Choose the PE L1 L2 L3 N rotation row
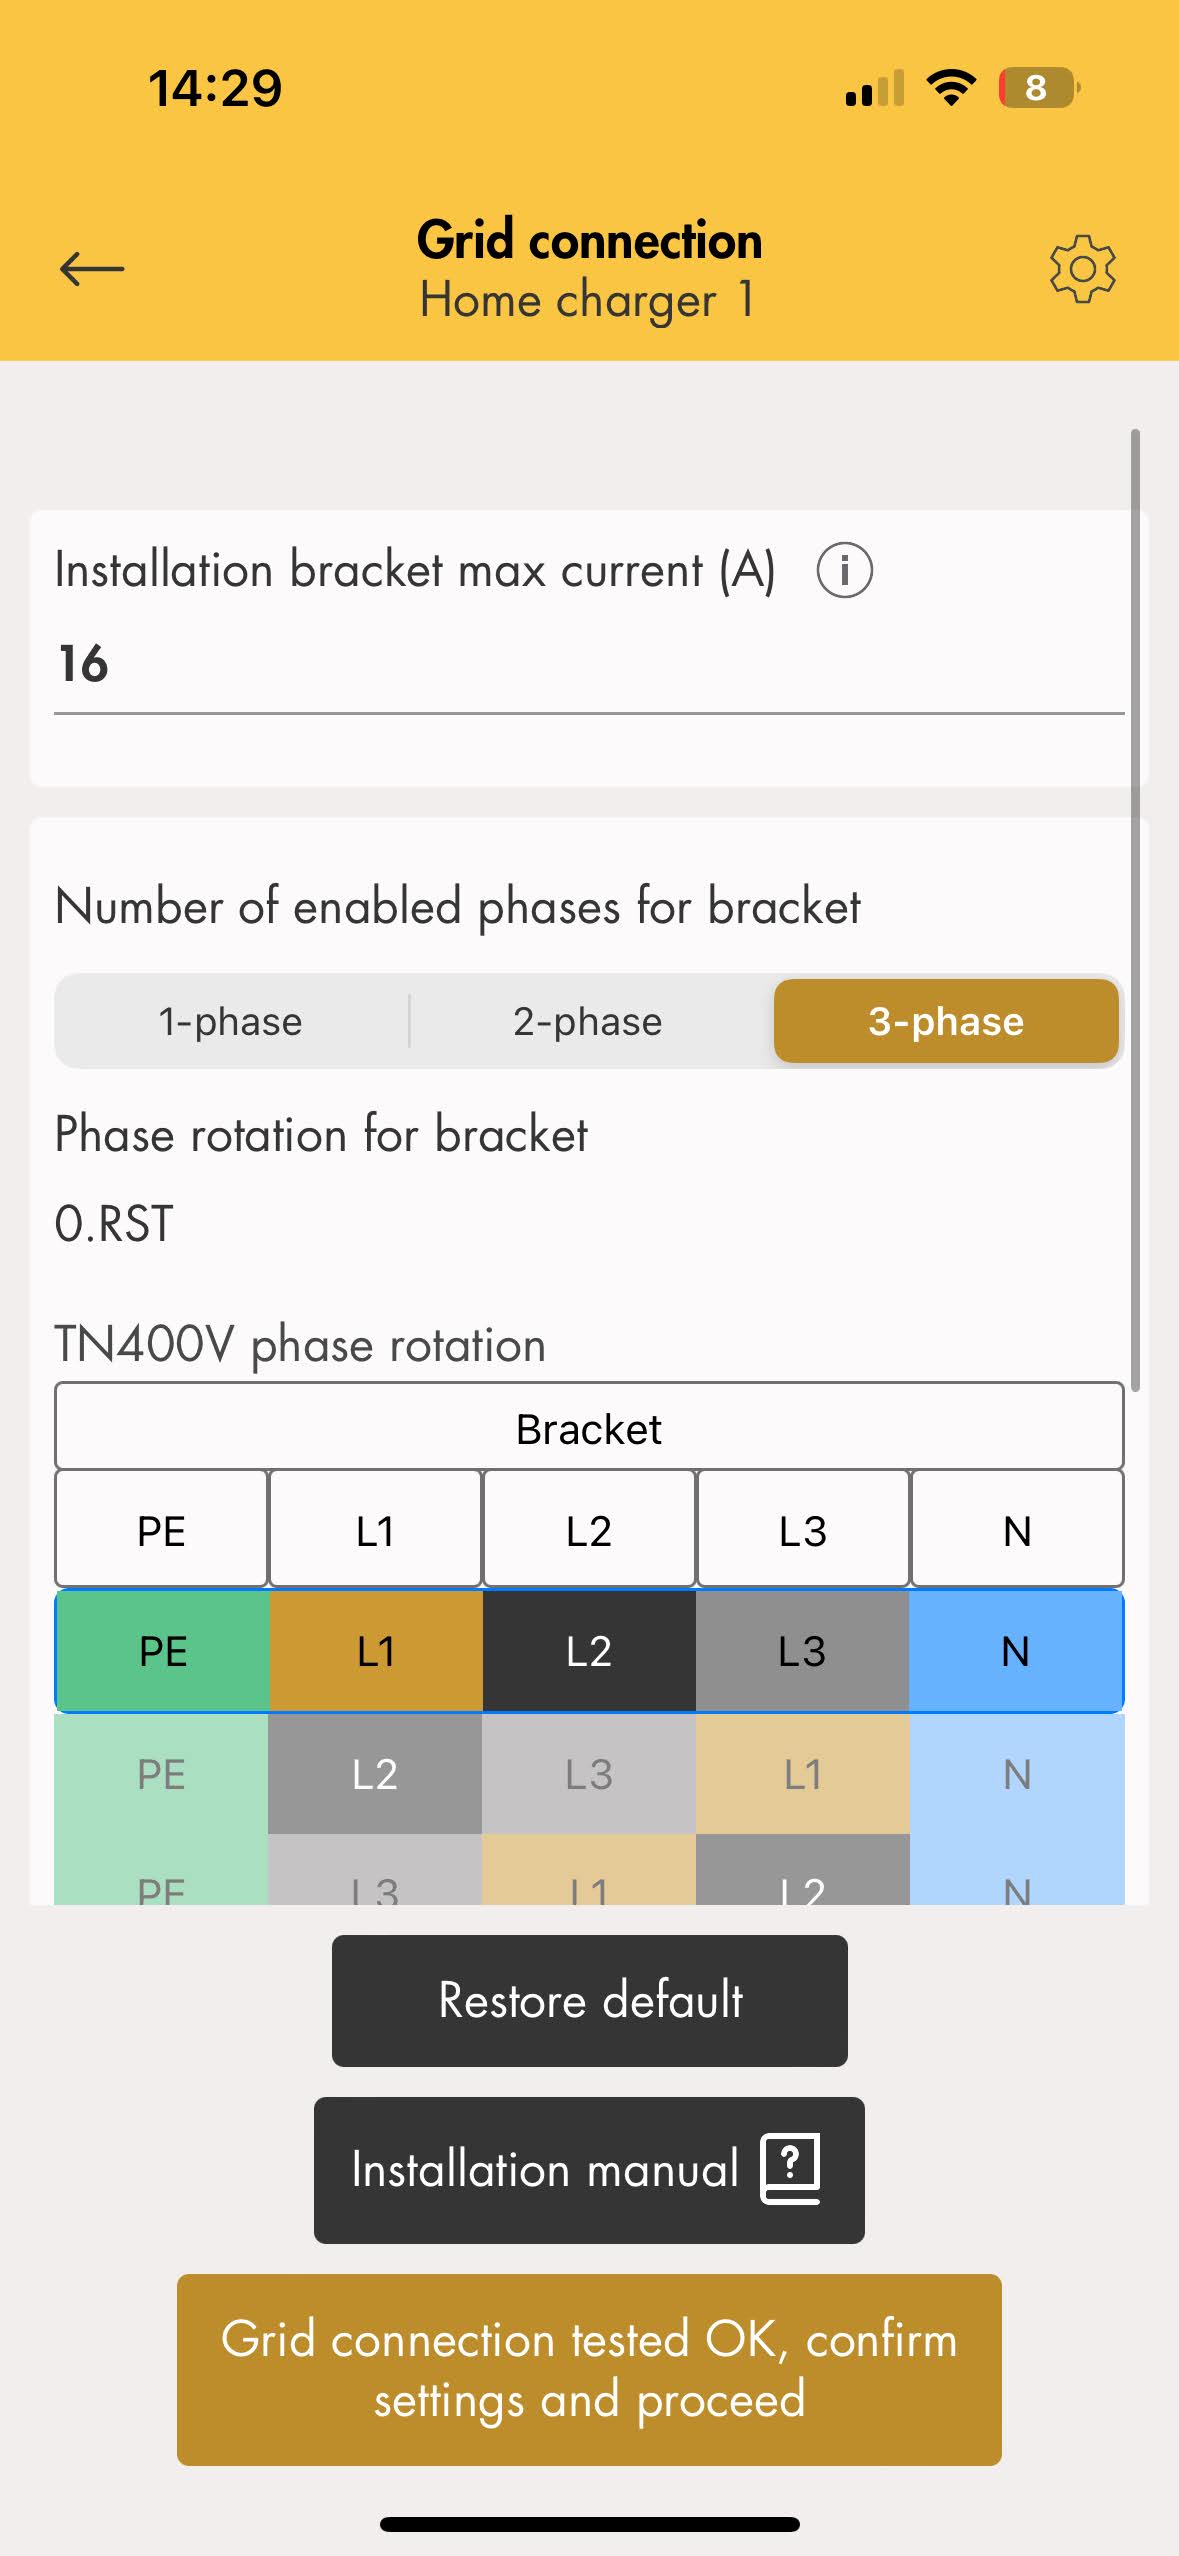 589,1651
